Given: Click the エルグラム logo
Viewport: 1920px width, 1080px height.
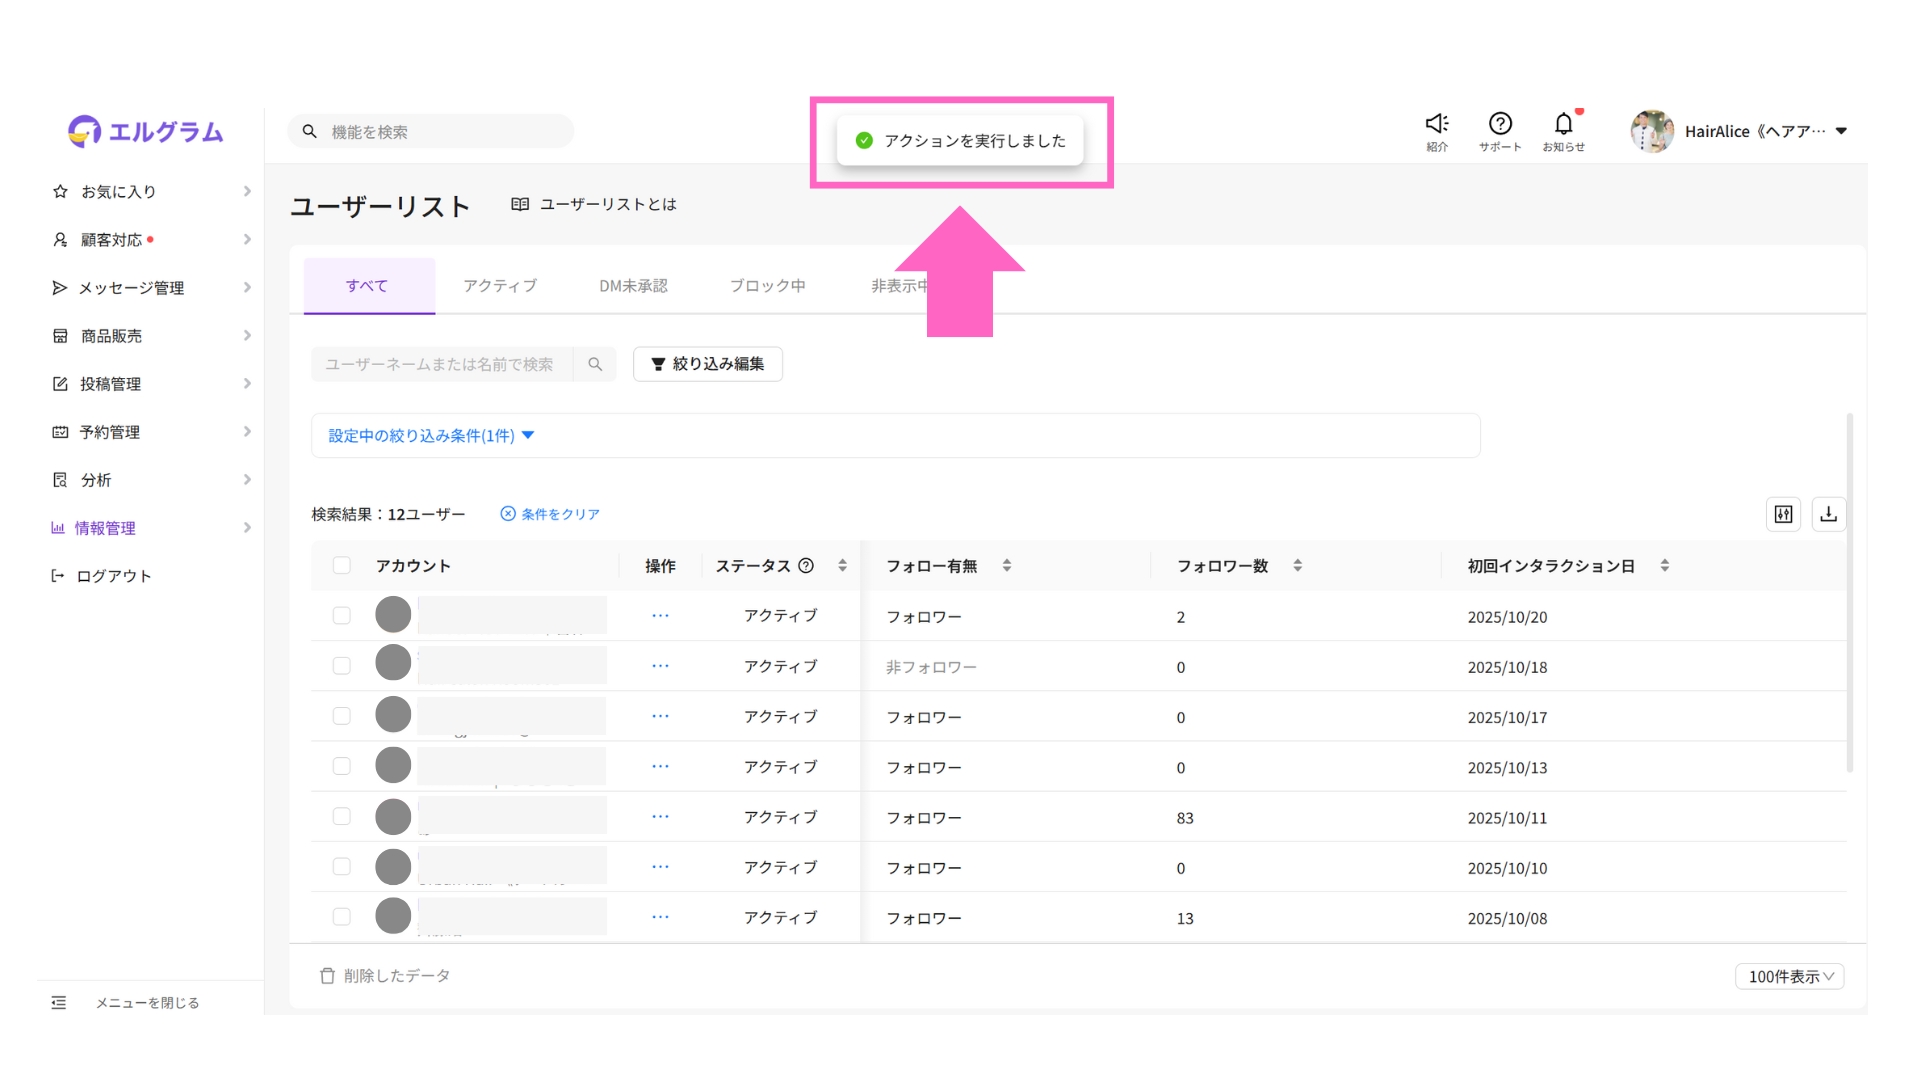Looking at the screenshot, I should click(x=146, y=131).
